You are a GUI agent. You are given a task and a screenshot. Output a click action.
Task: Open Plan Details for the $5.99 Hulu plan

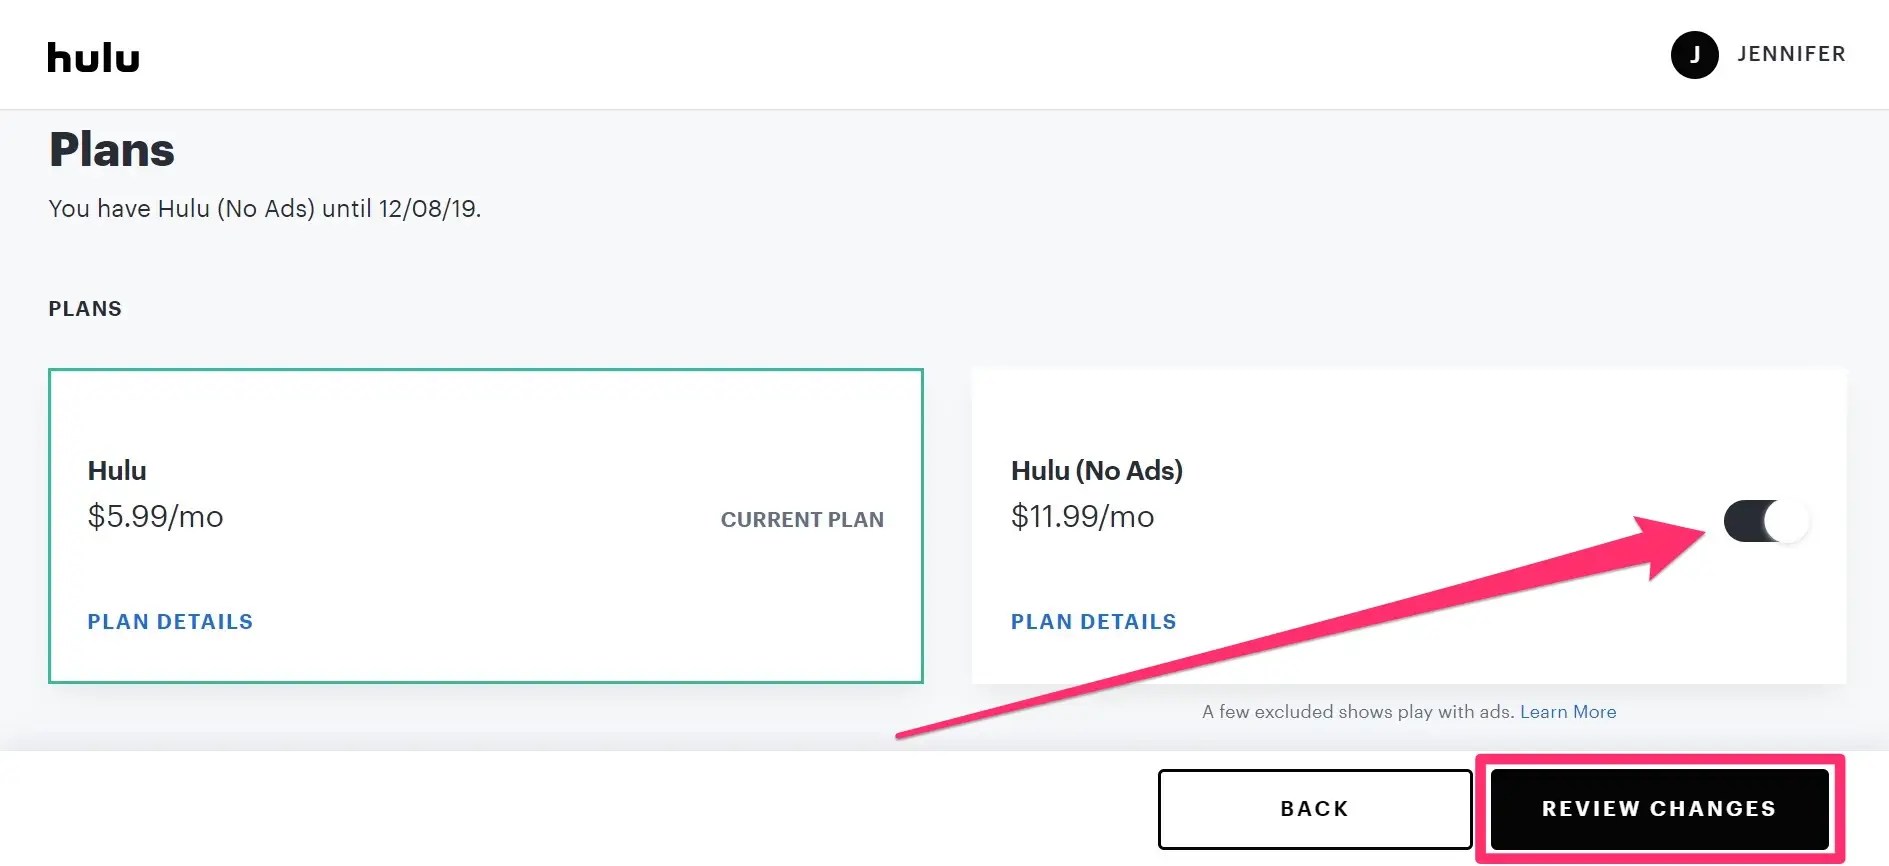pos(170,622)
